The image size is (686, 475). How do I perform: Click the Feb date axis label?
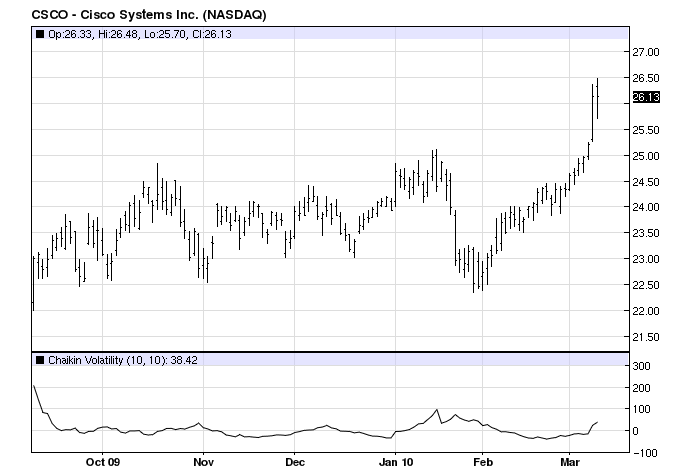click(483, 462)
